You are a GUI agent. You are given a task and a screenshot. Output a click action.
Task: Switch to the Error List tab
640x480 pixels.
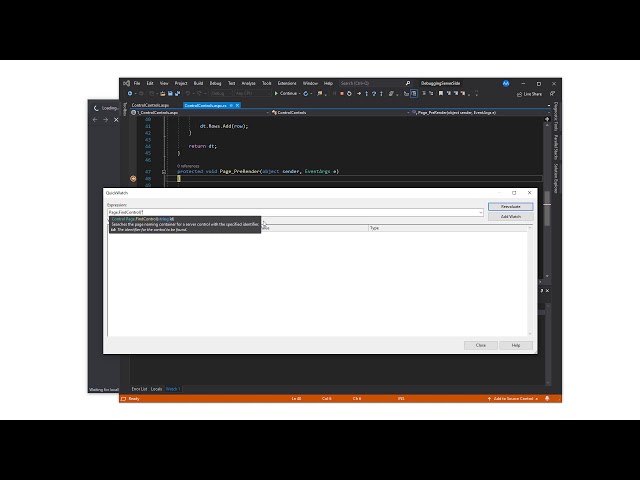[x=139, y=388]
